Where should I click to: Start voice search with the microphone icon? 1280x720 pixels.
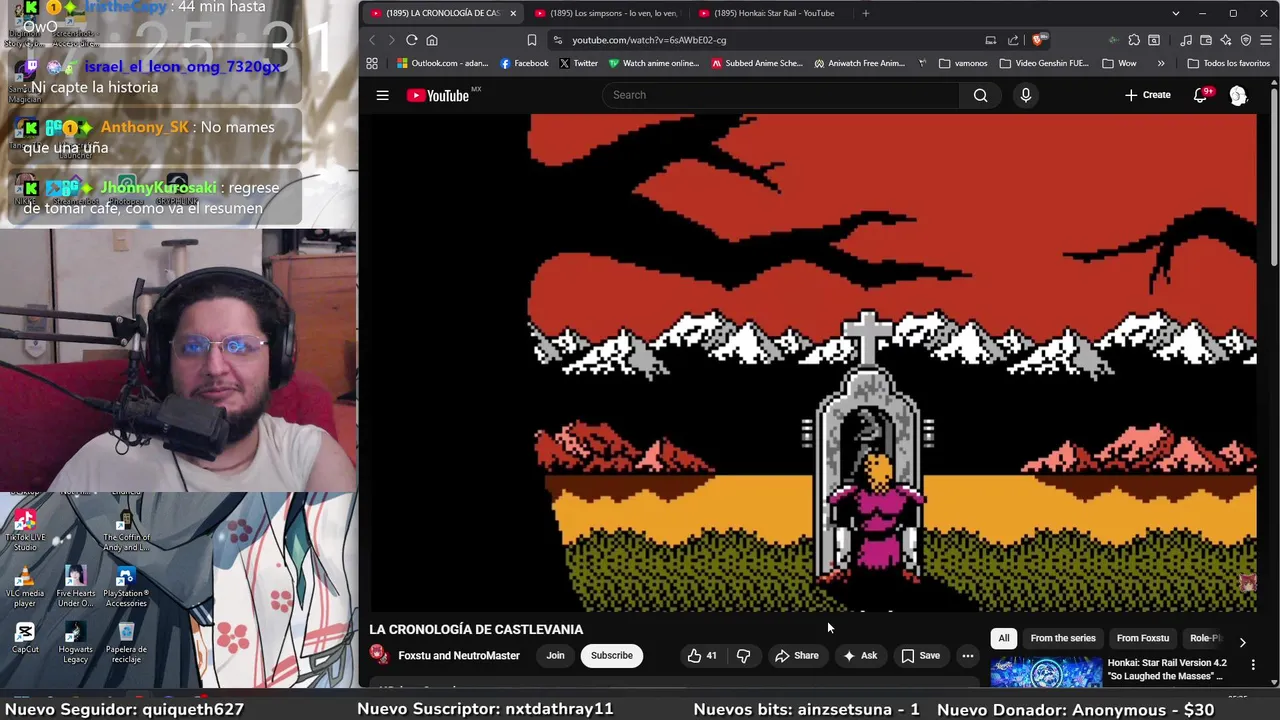pos(1025,95)
